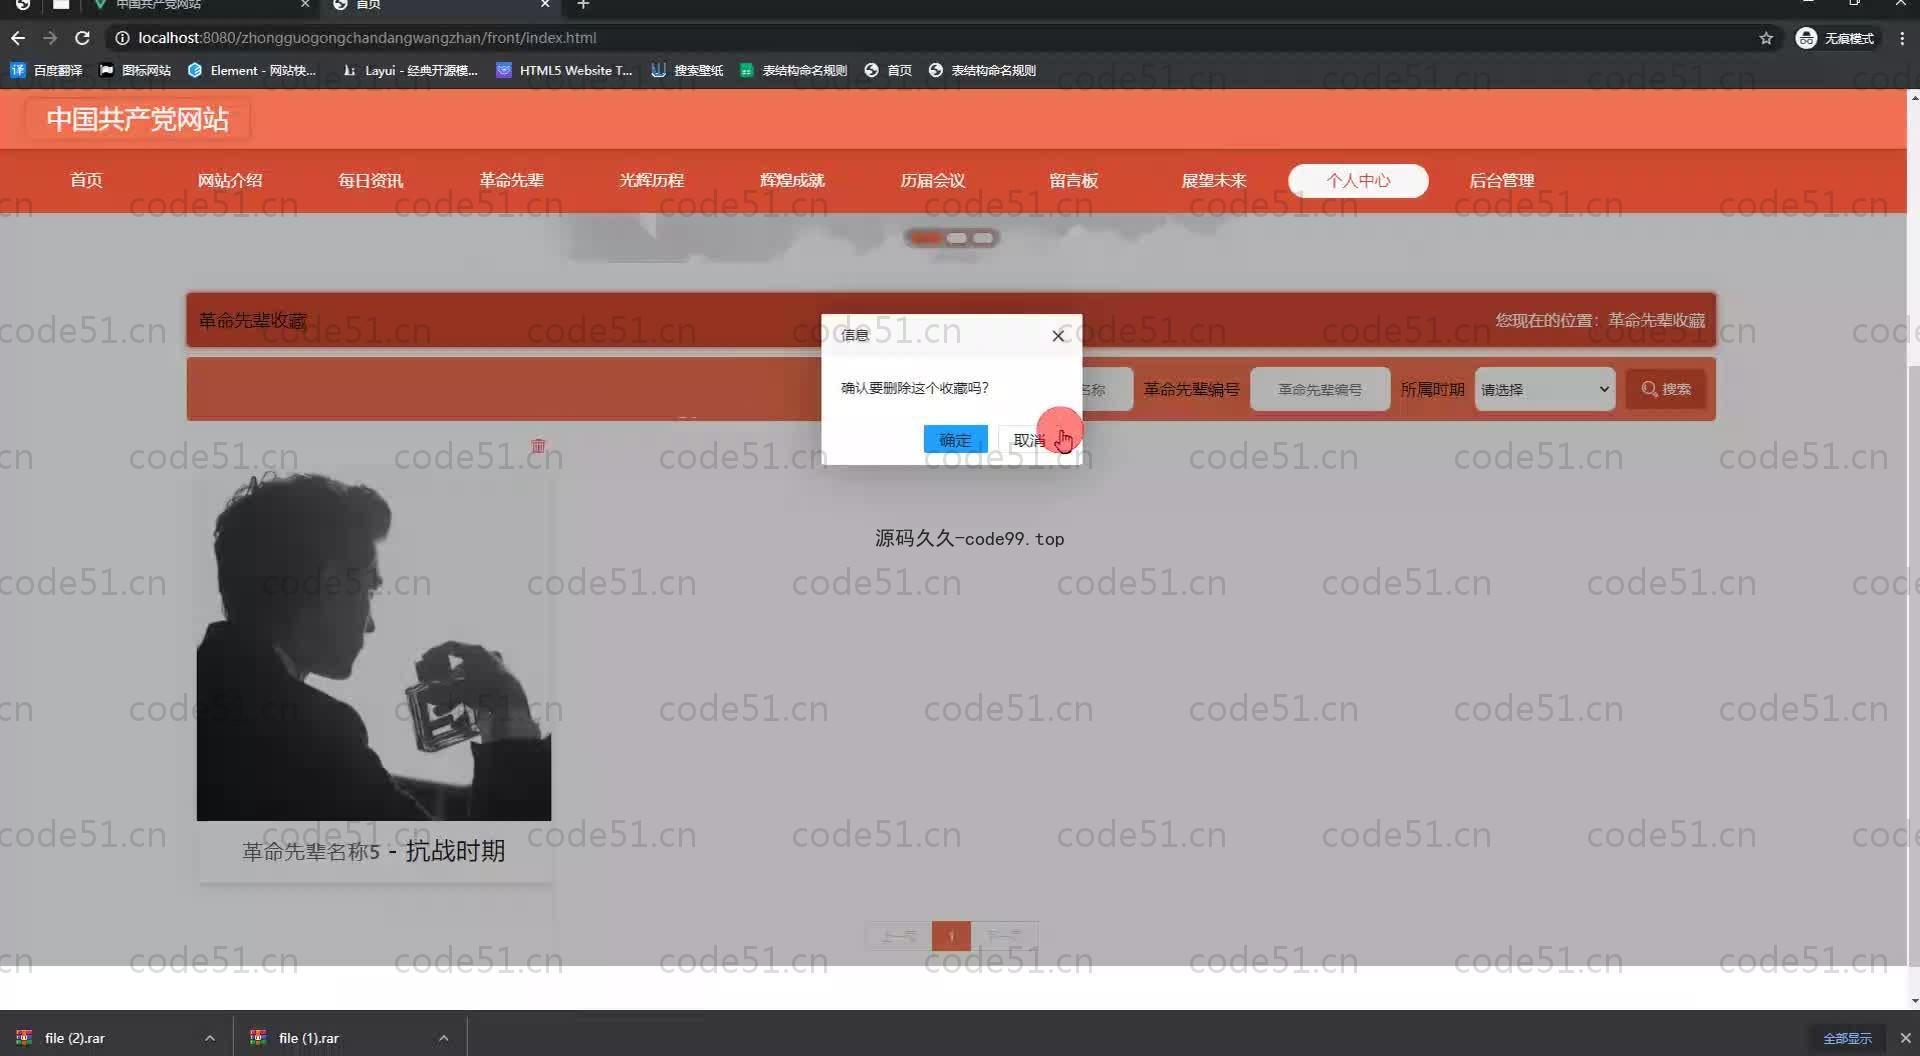Open the 每日资讯 navigation item
Image resolution: width=1920 pixels, height=1056 pixels.
tap(371, 180)
